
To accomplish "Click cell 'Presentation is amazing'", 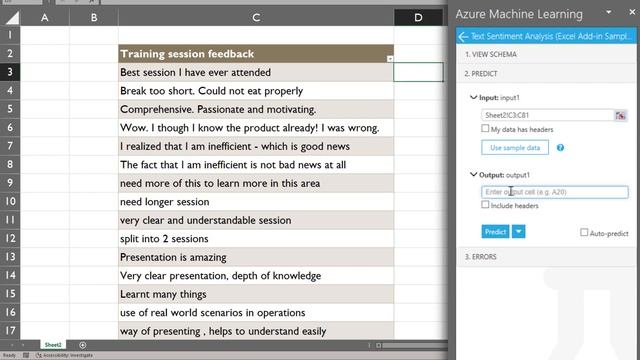I will coord(256,257).
